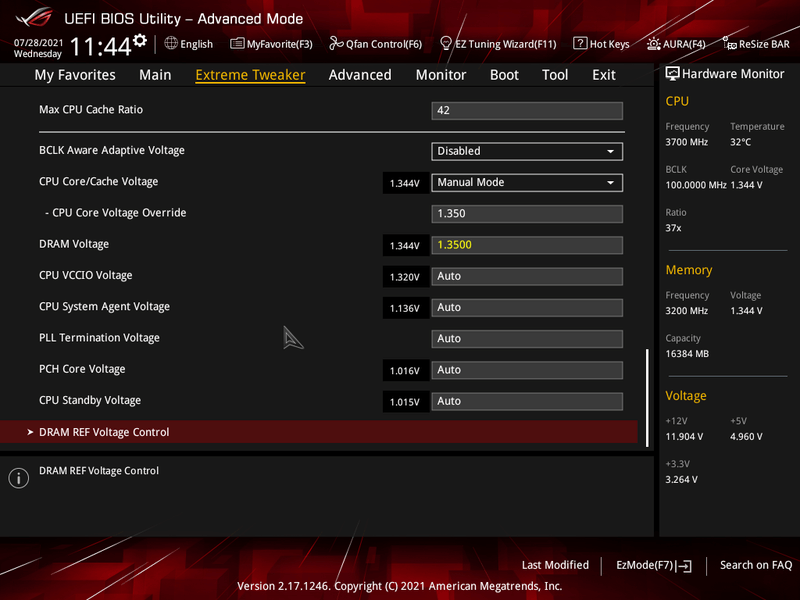Open the My Favorites tab
Image resolution: width=800 pixels, height=600 pixels.
coord(75,74)
